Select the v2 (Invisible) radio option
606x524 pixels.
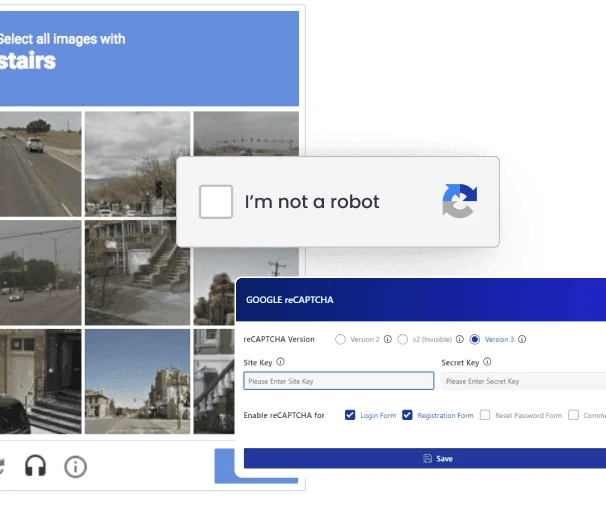click(x=402, y=339)
